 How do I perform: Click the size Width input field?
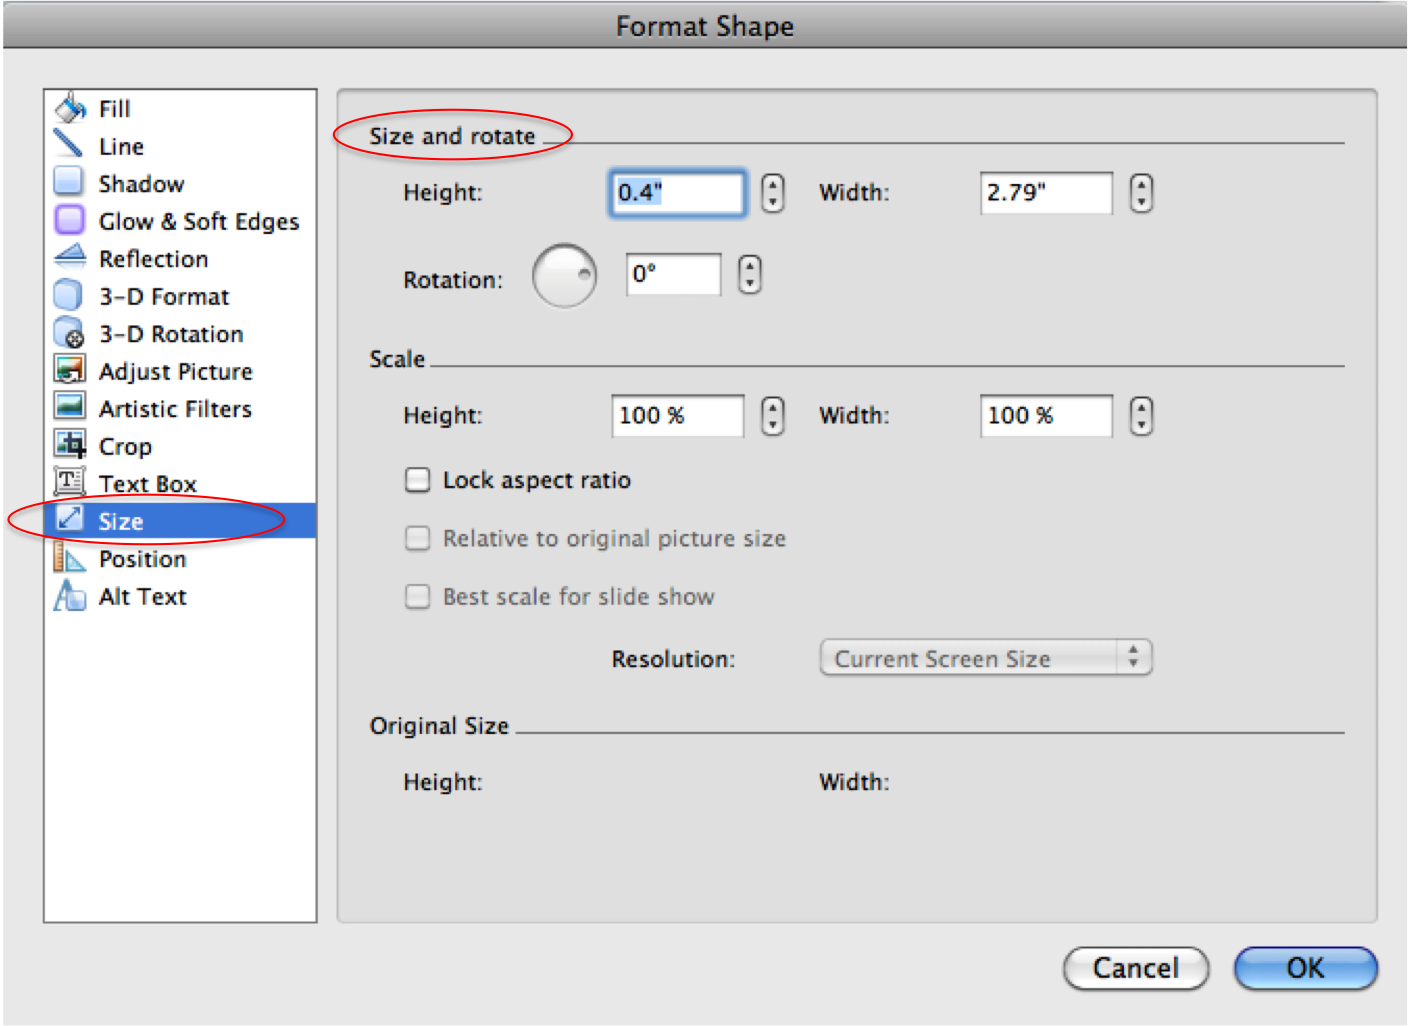(1045, 193)
